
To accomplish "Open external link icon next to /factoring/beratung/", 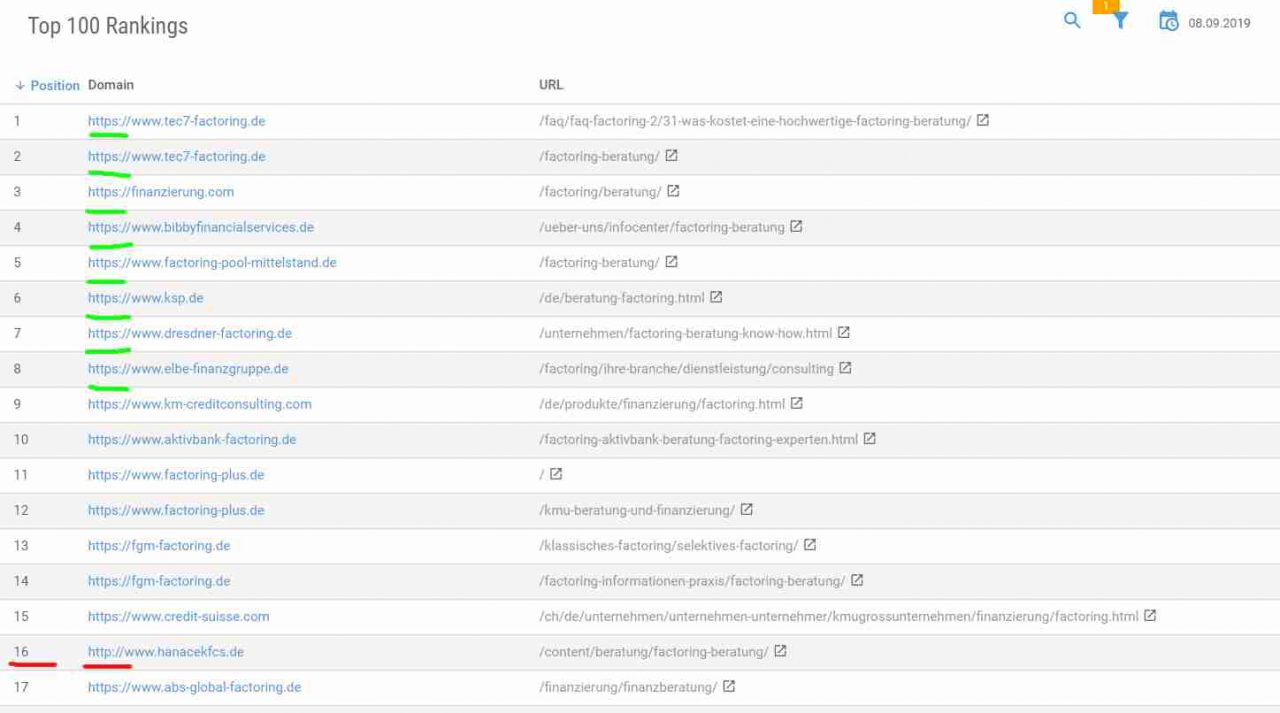I will coord(673,191).
